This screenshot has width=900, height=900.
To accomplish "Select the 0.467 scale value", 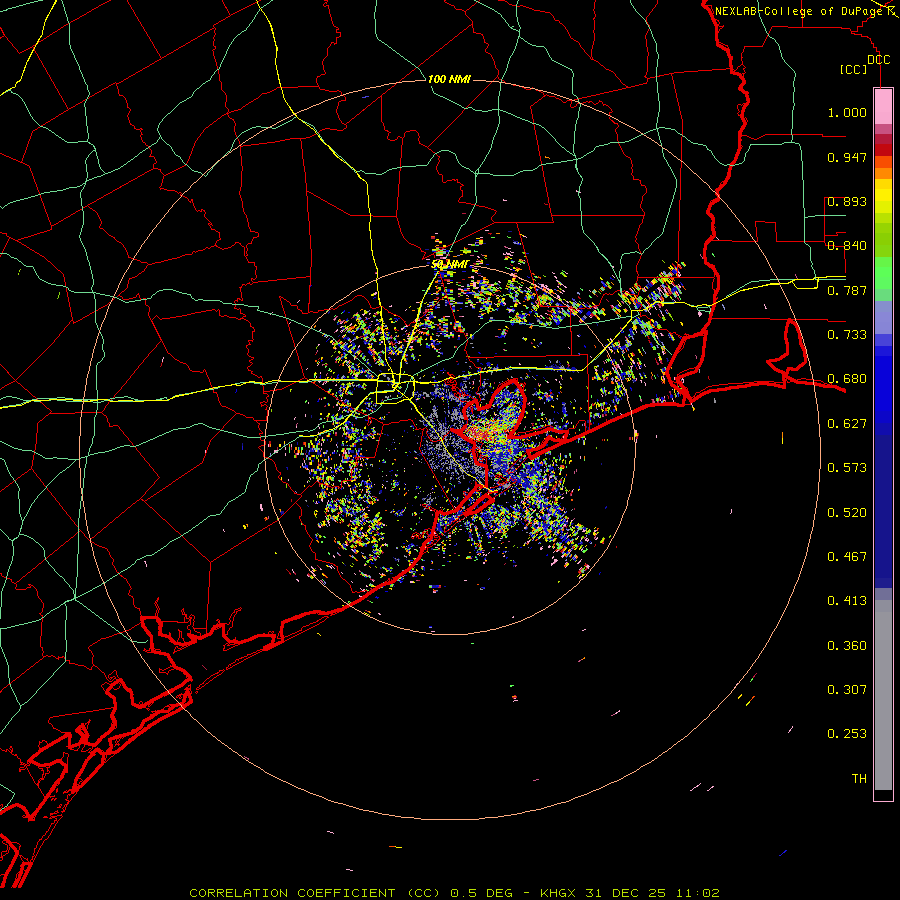I will (847, 557).
